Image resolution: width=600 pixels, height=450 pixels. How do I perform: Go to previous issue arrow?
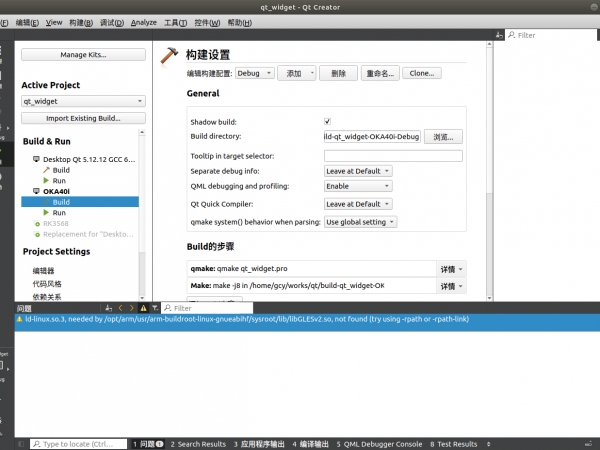point(119,308)
